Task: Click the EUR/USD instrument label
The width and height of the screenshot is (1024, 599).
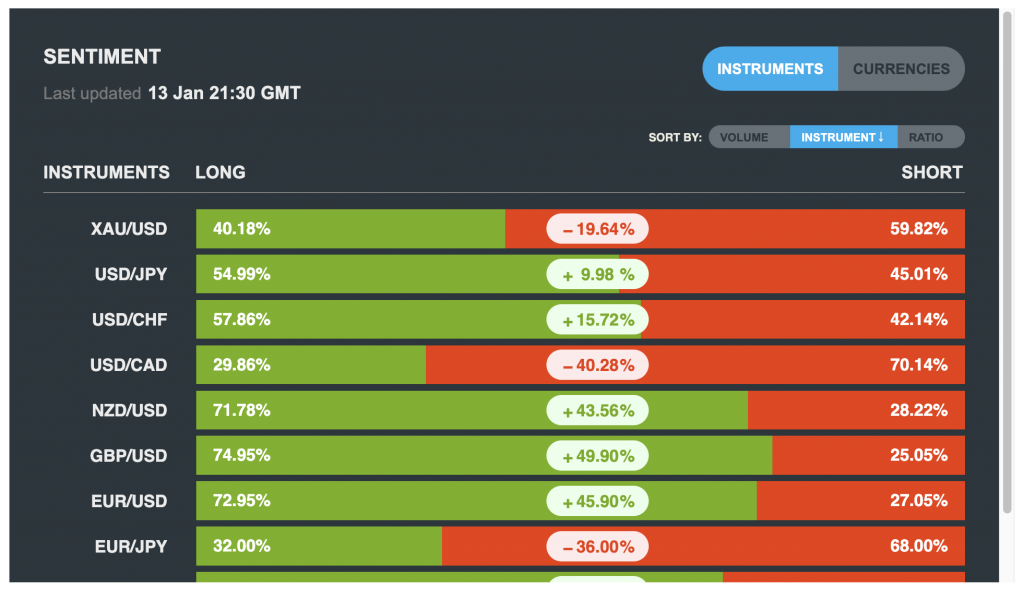Action: pyautogui.click(x=130, y=501)
